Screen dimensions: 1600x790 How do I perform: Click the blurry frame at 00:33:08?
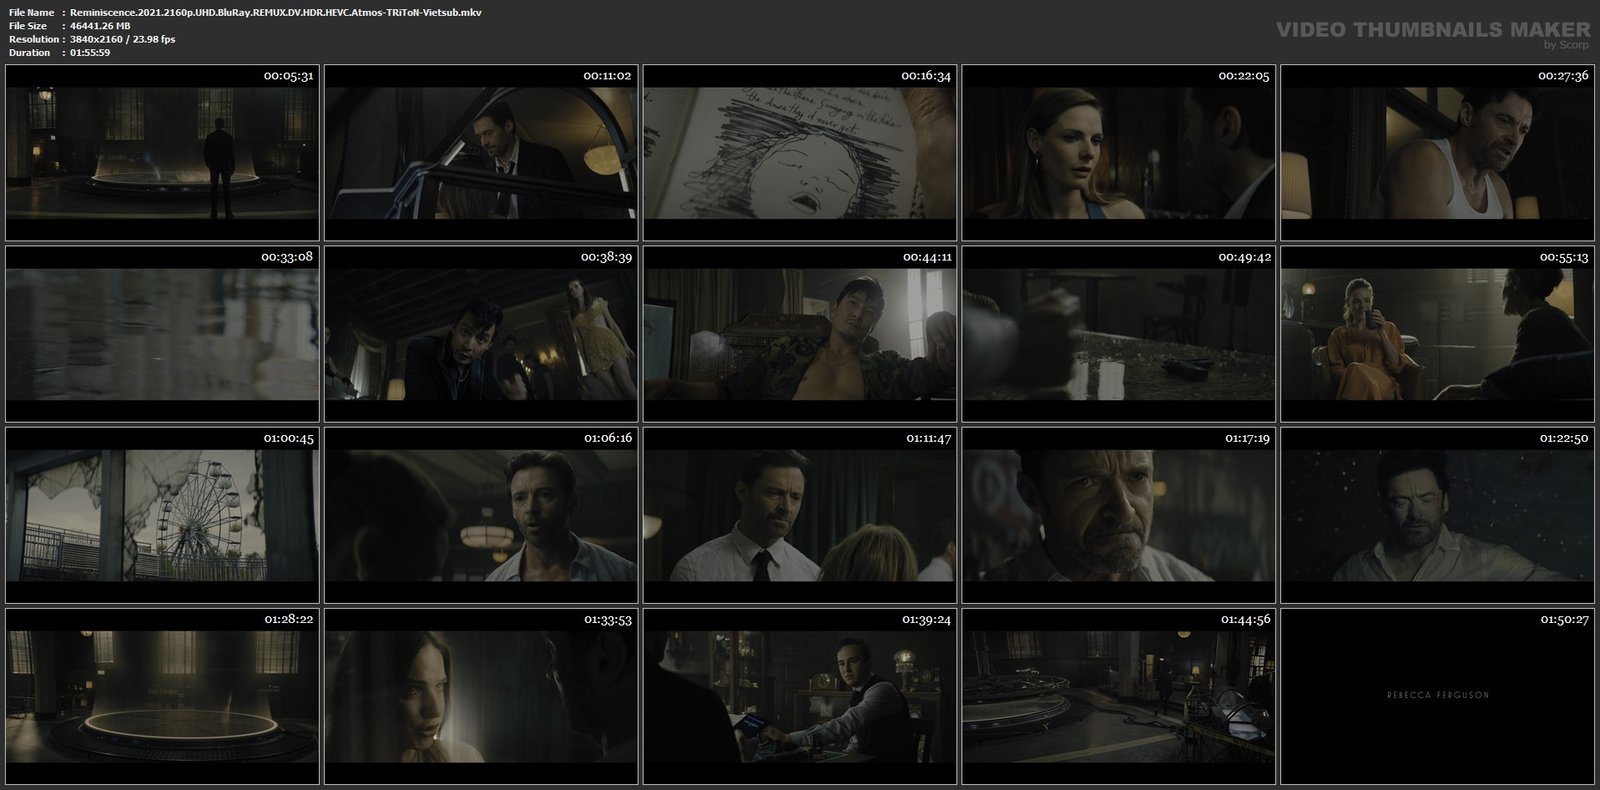(162, 334)
